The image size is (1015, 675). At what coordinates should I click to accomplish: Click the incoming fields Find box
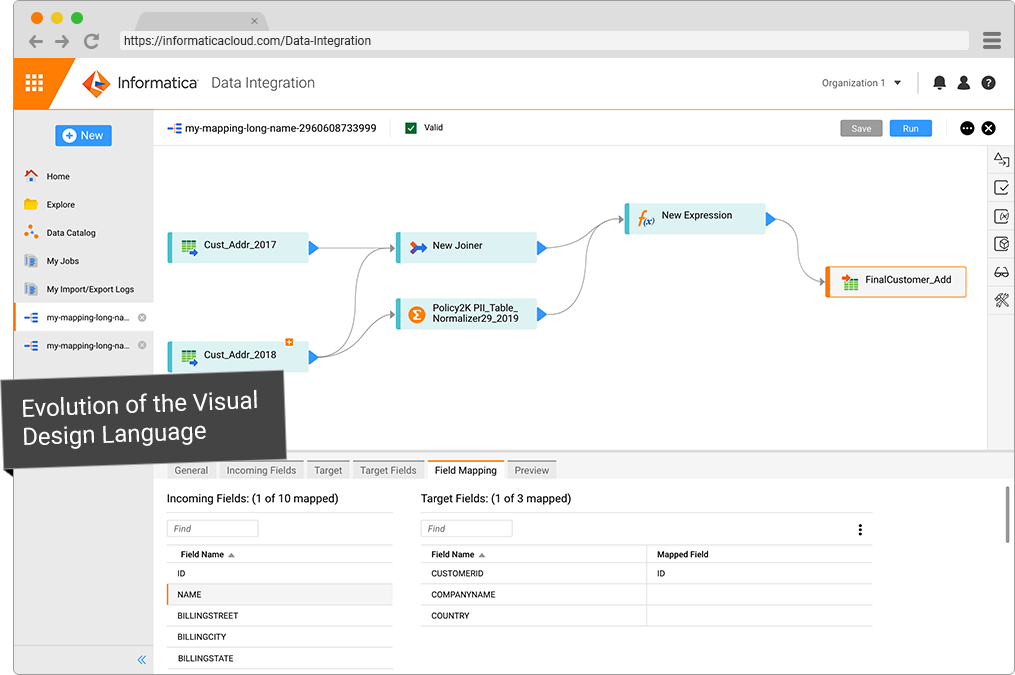(x=212, y=528)
